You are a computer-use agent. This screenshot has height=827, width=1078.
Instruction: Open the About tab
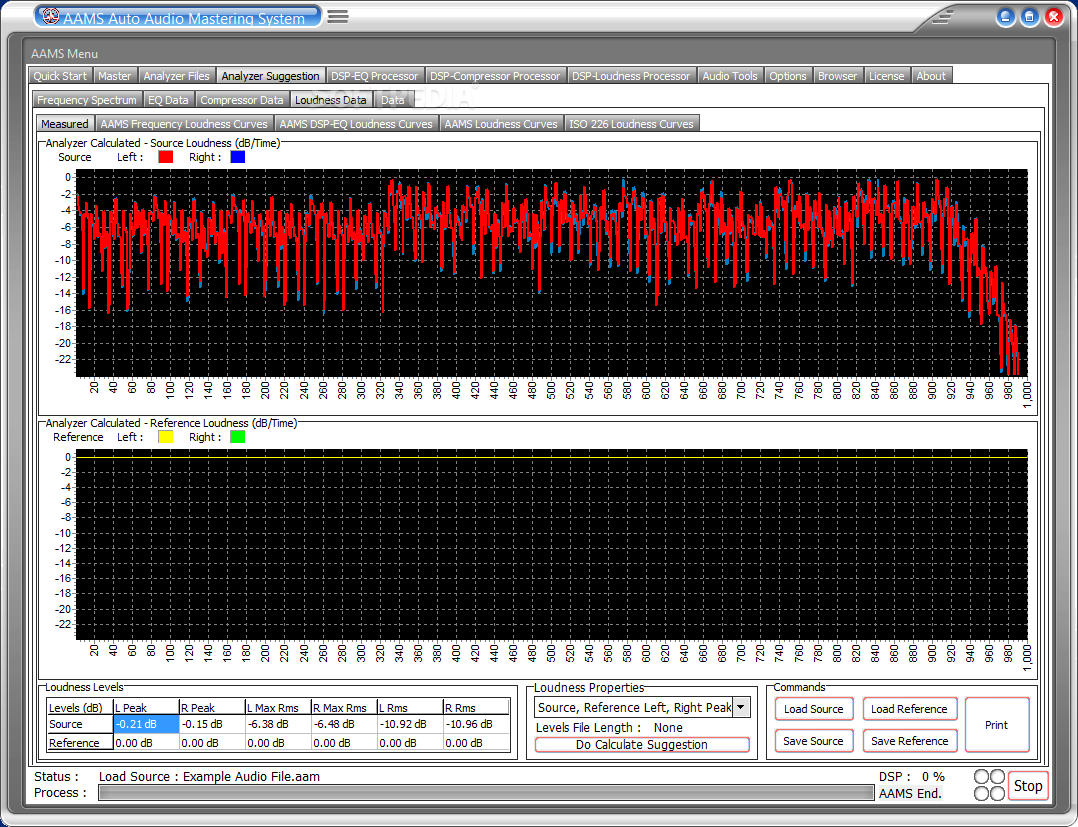pos(931,76)
